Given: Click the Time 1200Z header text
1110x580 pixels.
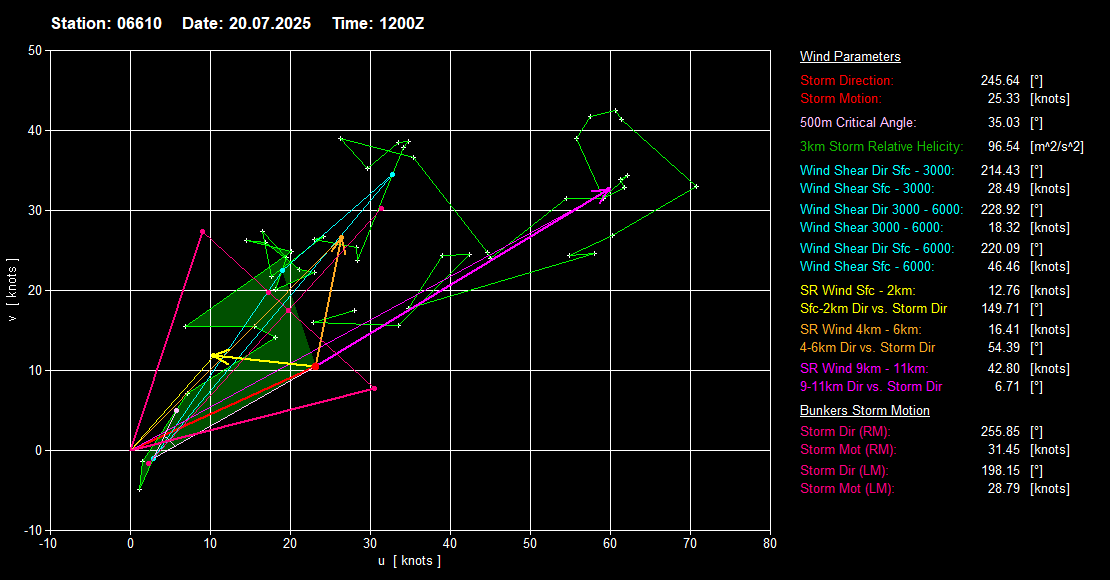Looking at the screenshot, I should tap(376, 23).
